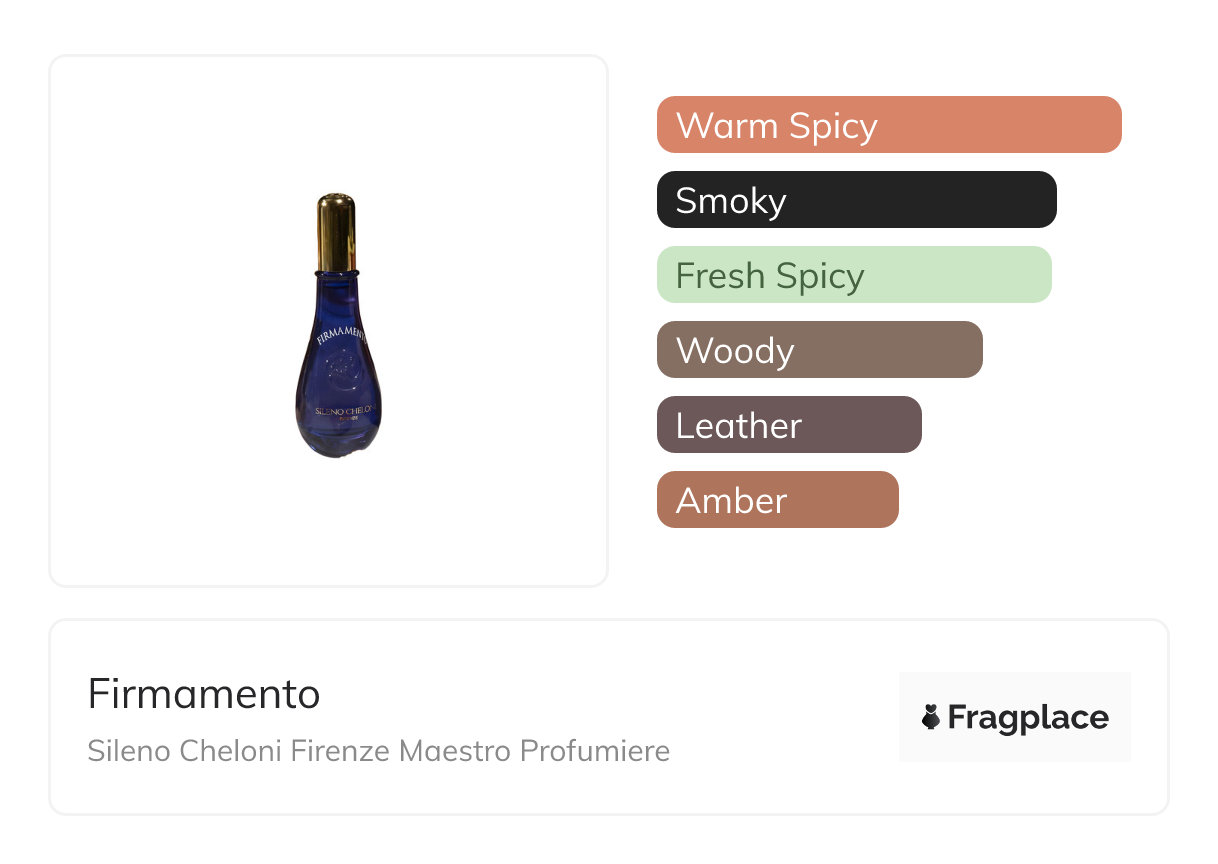Click the Leather accord bar

coord(789,425)
